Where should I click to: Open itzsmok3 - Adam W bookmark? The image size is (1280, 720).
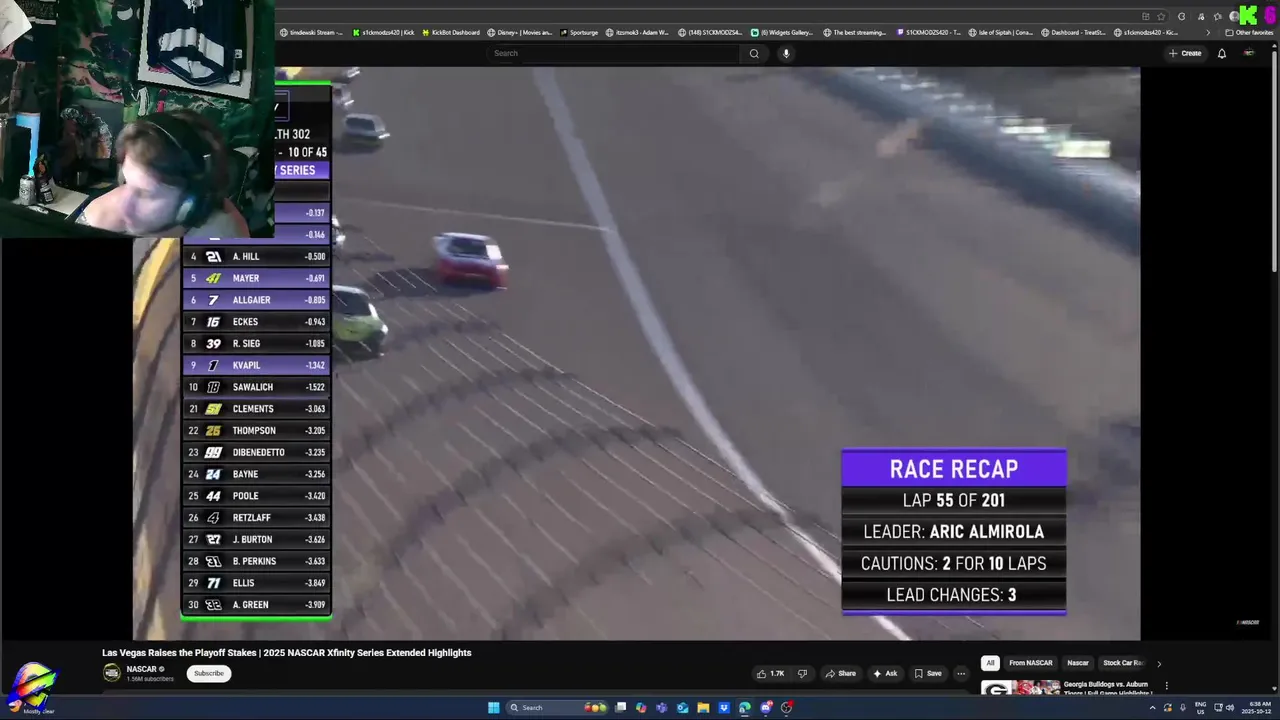pos(637,32)
